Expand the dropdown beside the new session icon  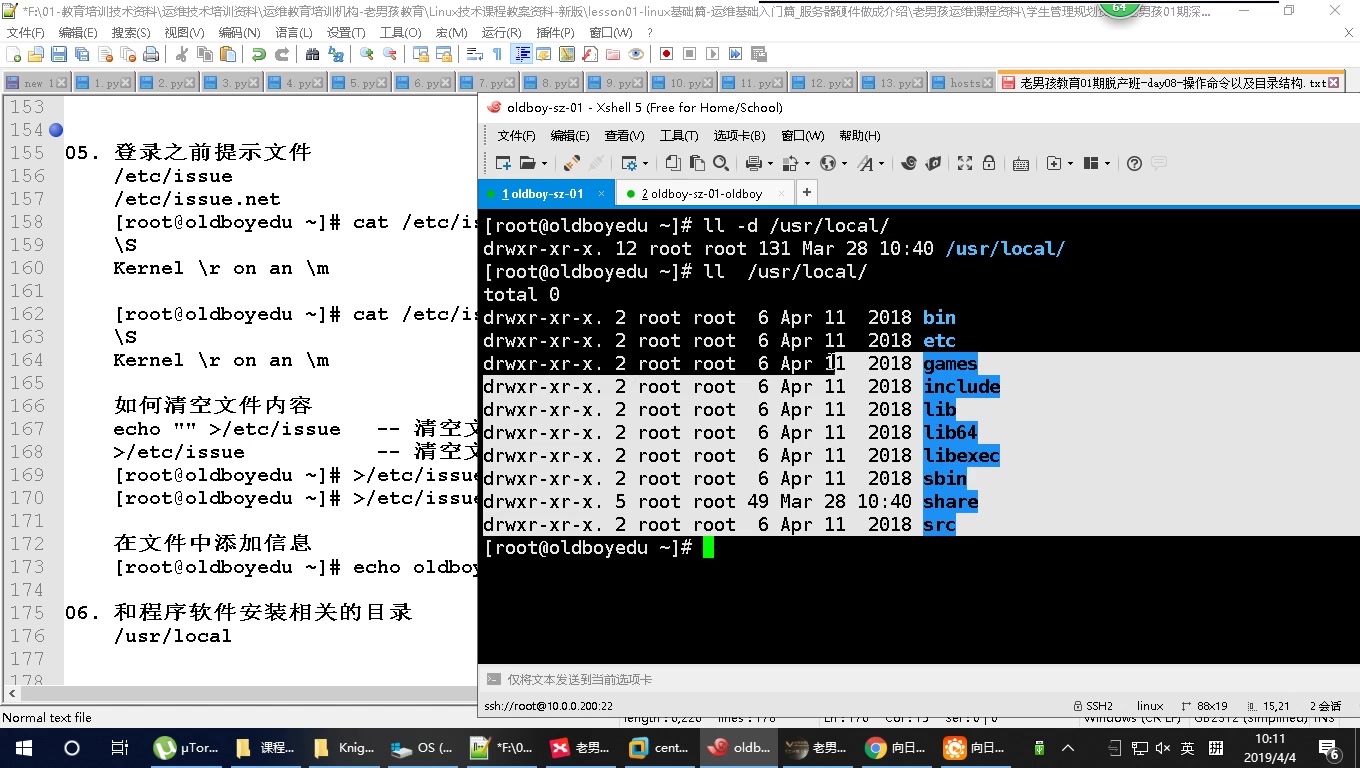pyautogui.click(x=545, y=163)
